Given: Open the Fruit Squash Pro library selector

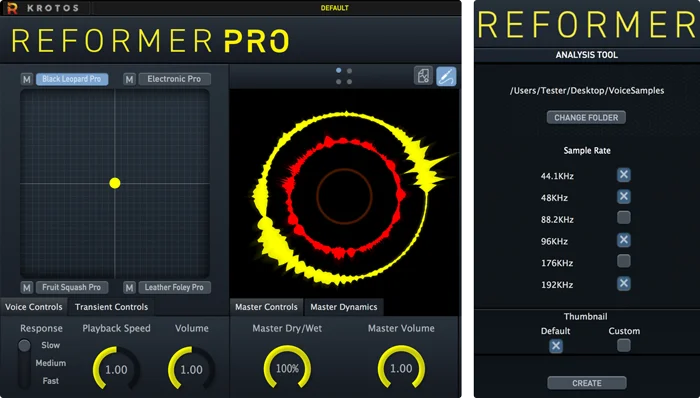Looking at the screenshot, I should tap(72, 288).
